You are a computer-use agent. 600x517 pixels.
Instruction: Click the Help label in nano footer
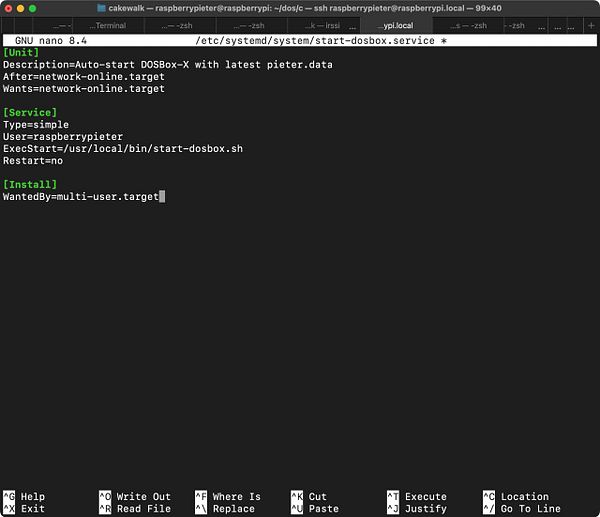point(33,497)
